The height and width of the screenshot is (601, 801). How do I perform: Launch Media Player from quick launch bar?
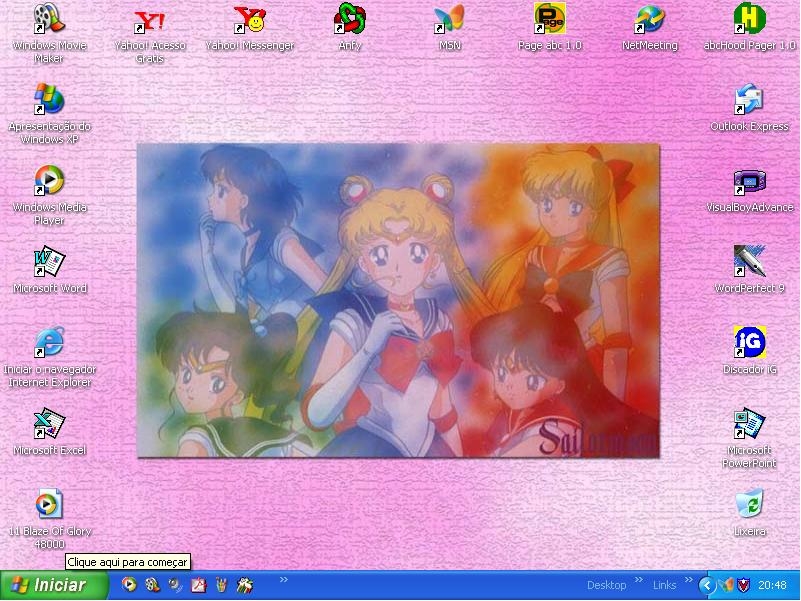(x=129, y=585)
